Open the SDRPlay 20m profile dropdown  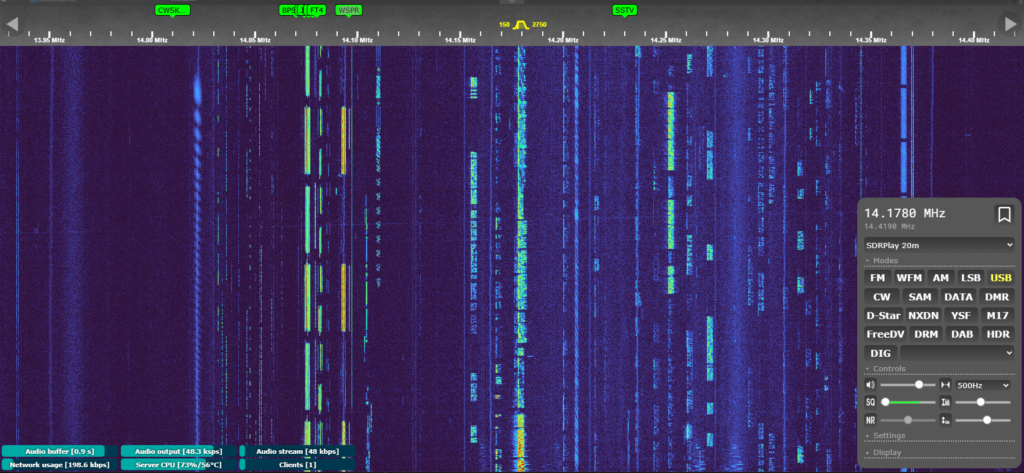tap(939, 244)
